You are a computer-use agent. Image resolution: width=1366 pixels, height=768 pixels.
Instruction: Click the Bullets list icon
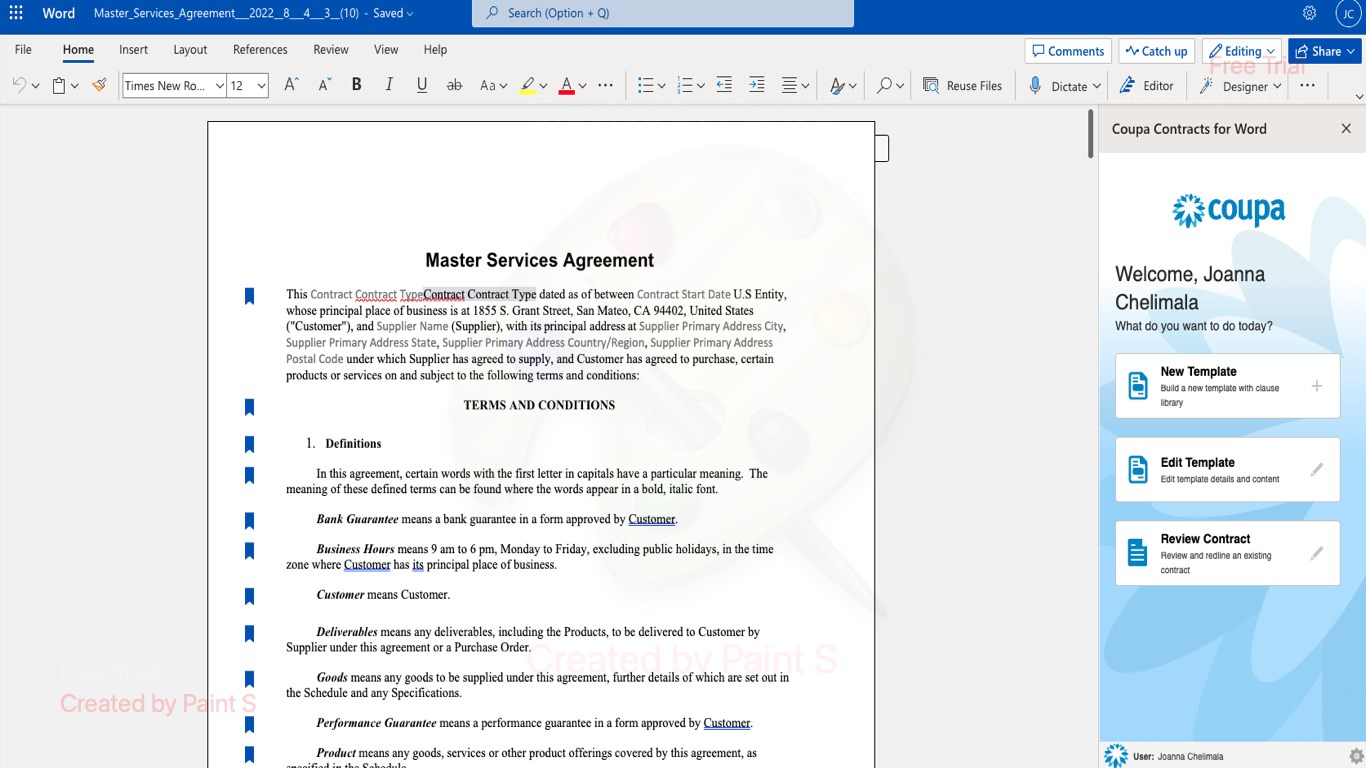click(646, 86)
